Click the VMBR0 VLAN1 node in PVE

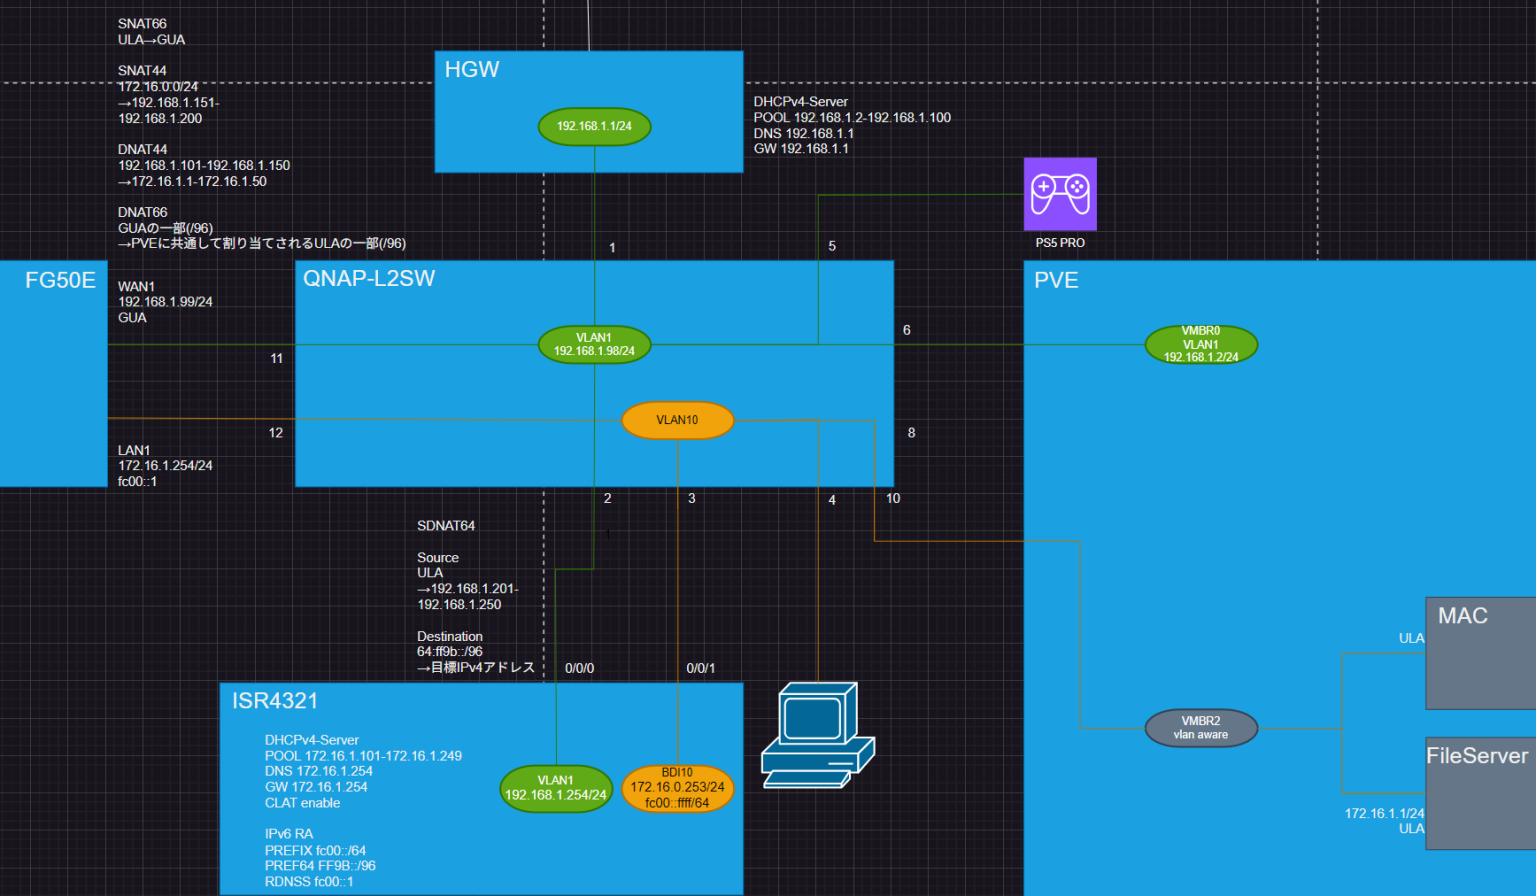tap(1200, 344)
